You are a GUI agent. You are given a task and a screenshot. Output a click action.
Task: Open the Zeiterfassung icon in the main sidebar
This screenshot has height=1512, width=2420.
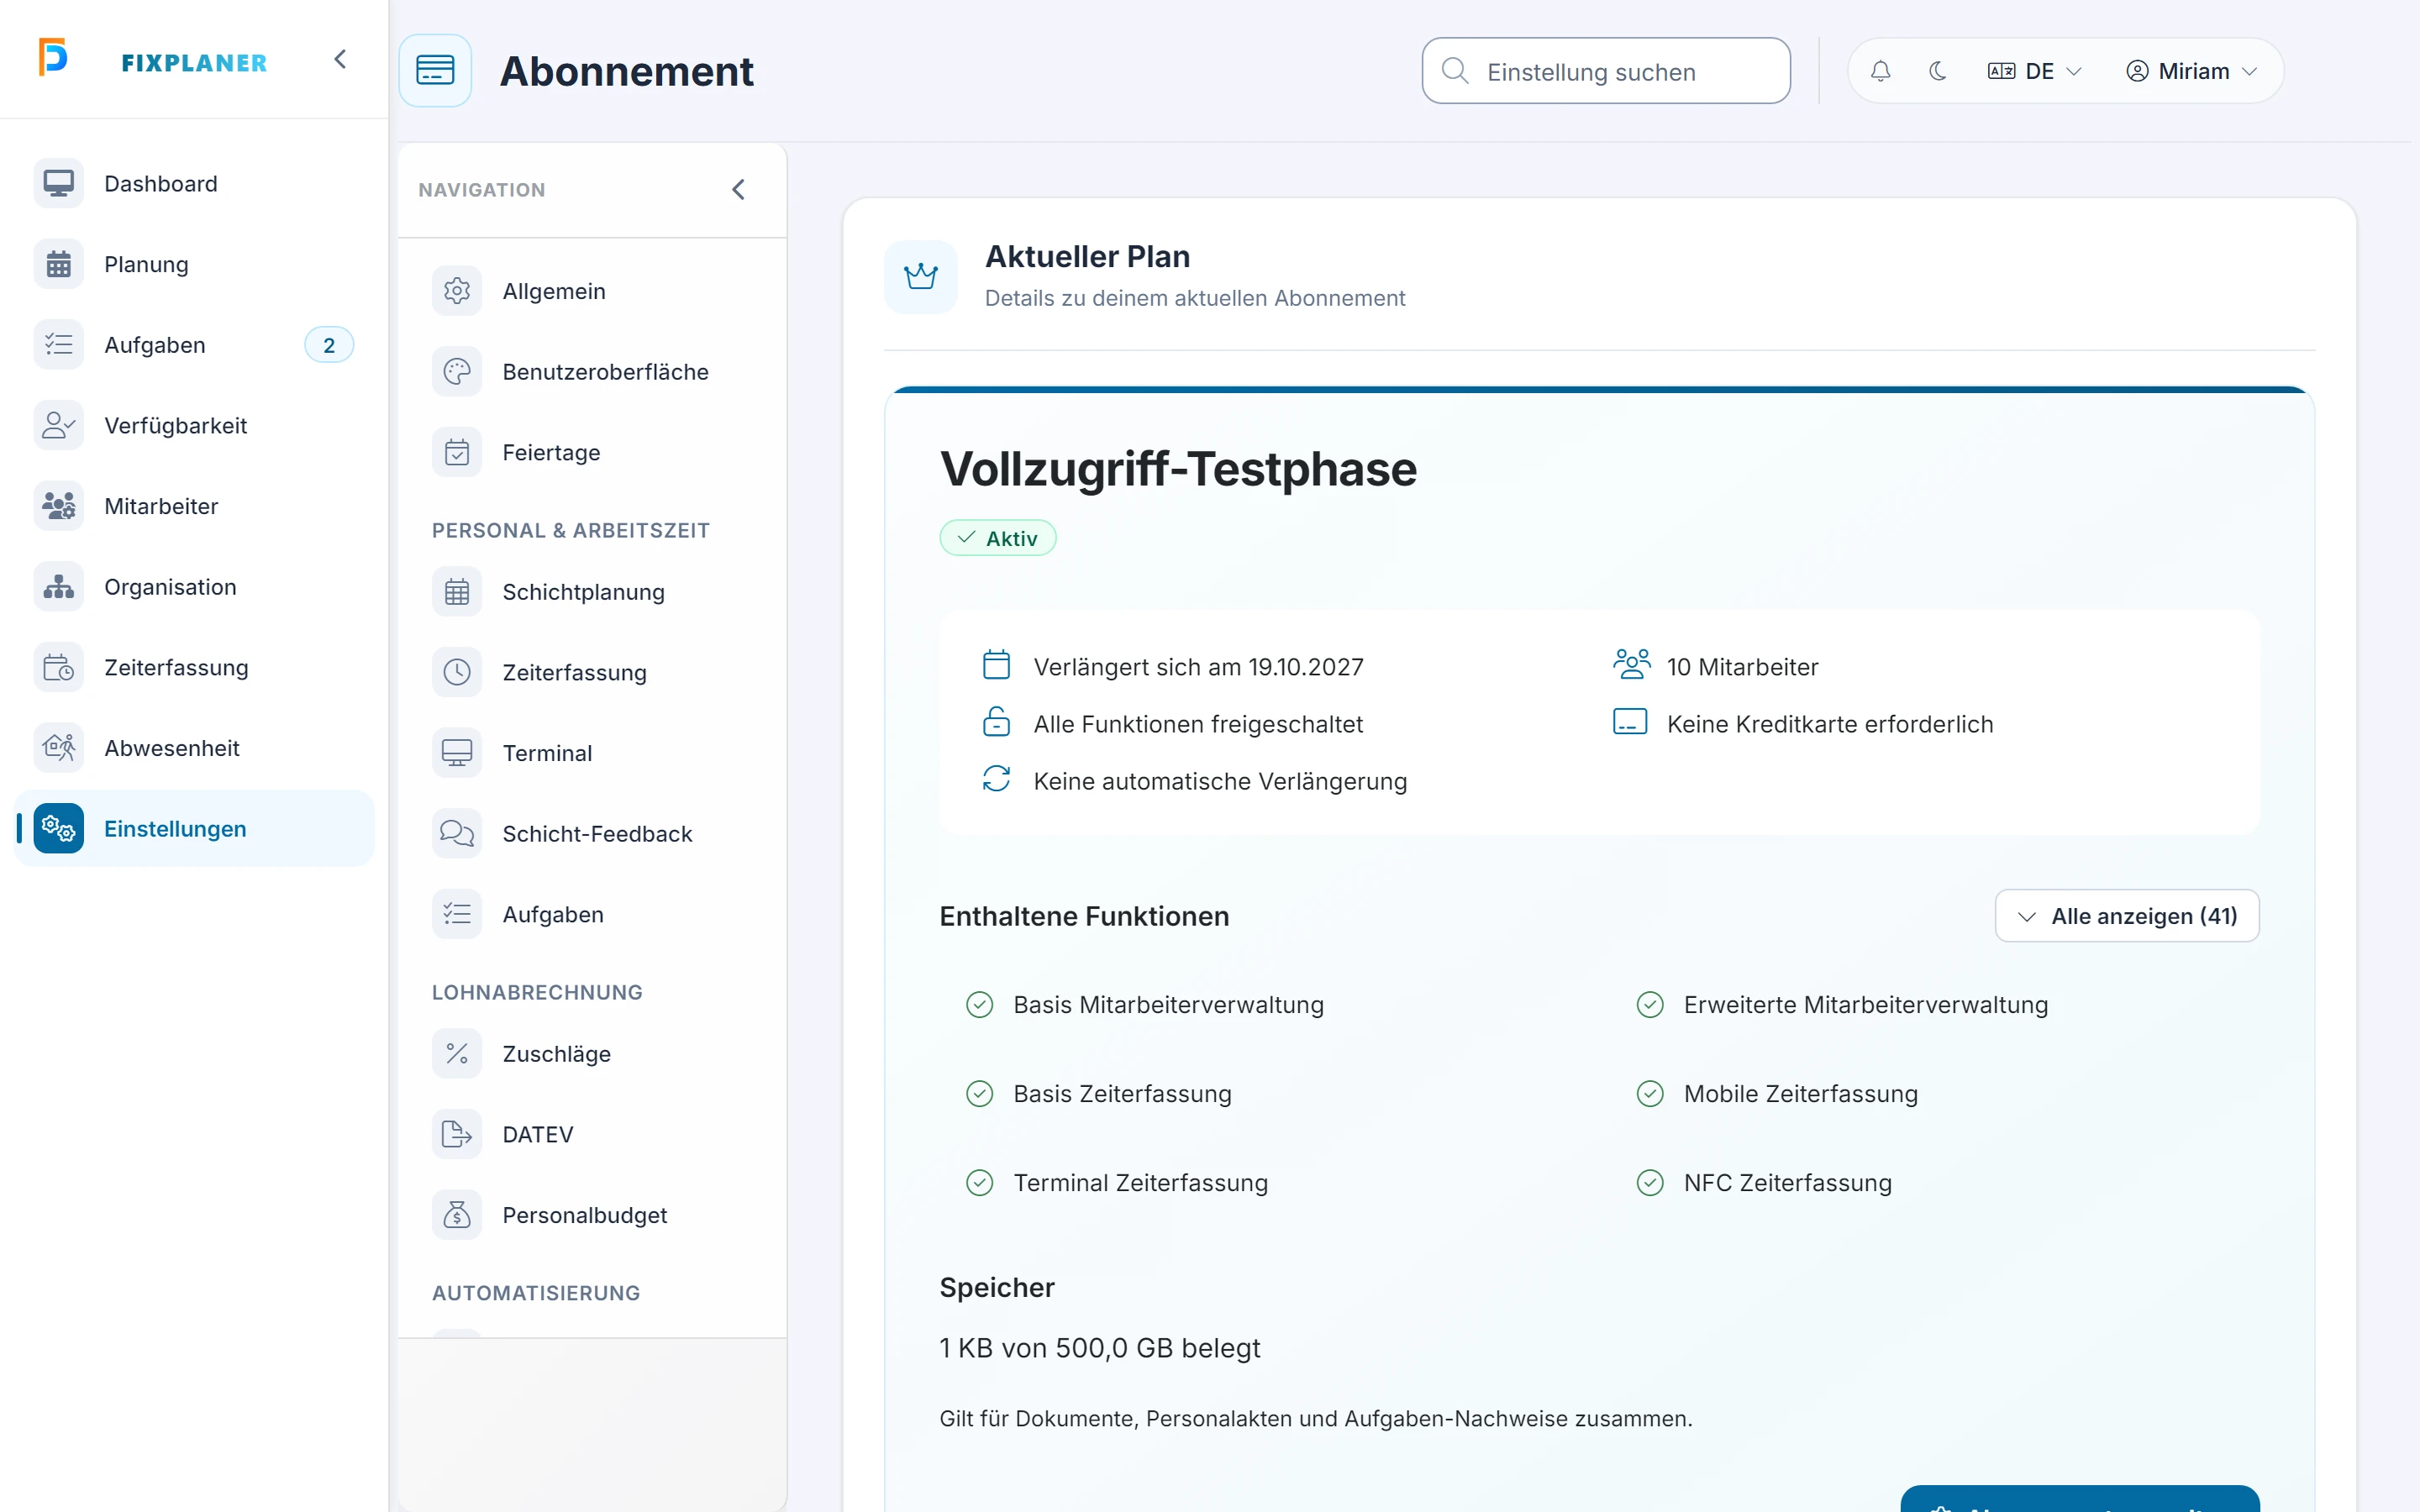point(58,668)
